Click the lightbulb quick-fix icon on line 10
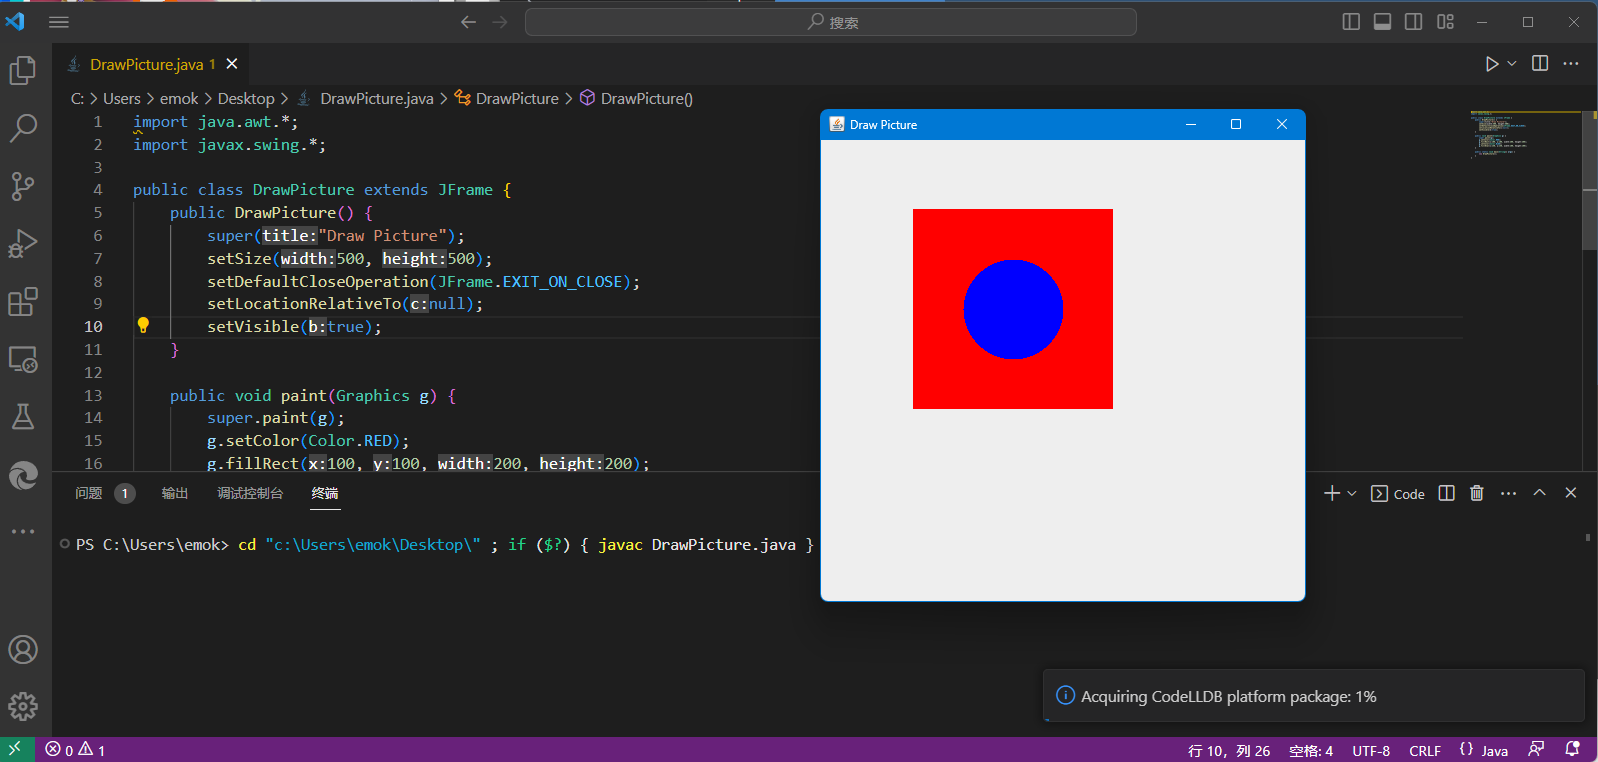 click(x=143, y=325)
